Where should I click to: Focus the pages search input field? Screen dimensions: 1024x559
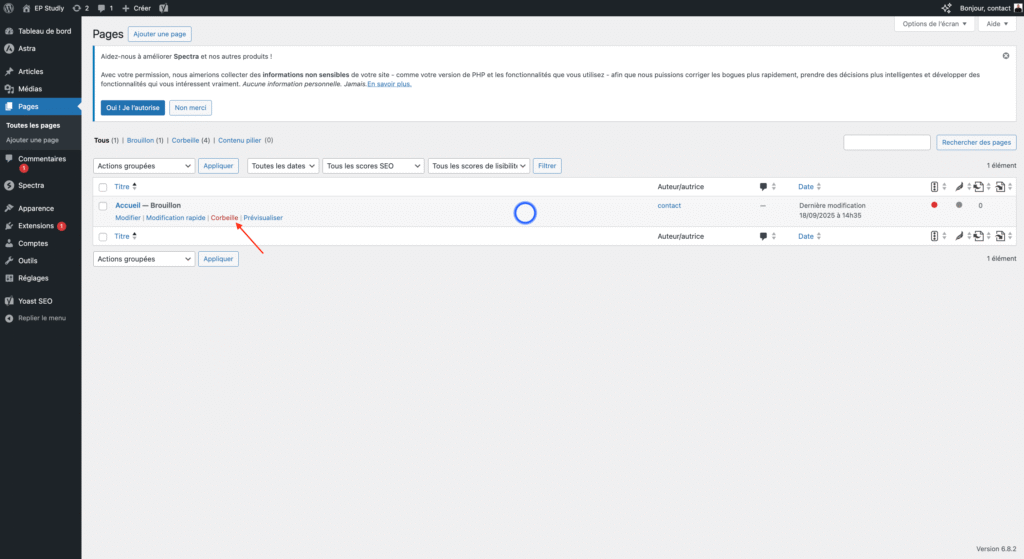tap(887, 142)
